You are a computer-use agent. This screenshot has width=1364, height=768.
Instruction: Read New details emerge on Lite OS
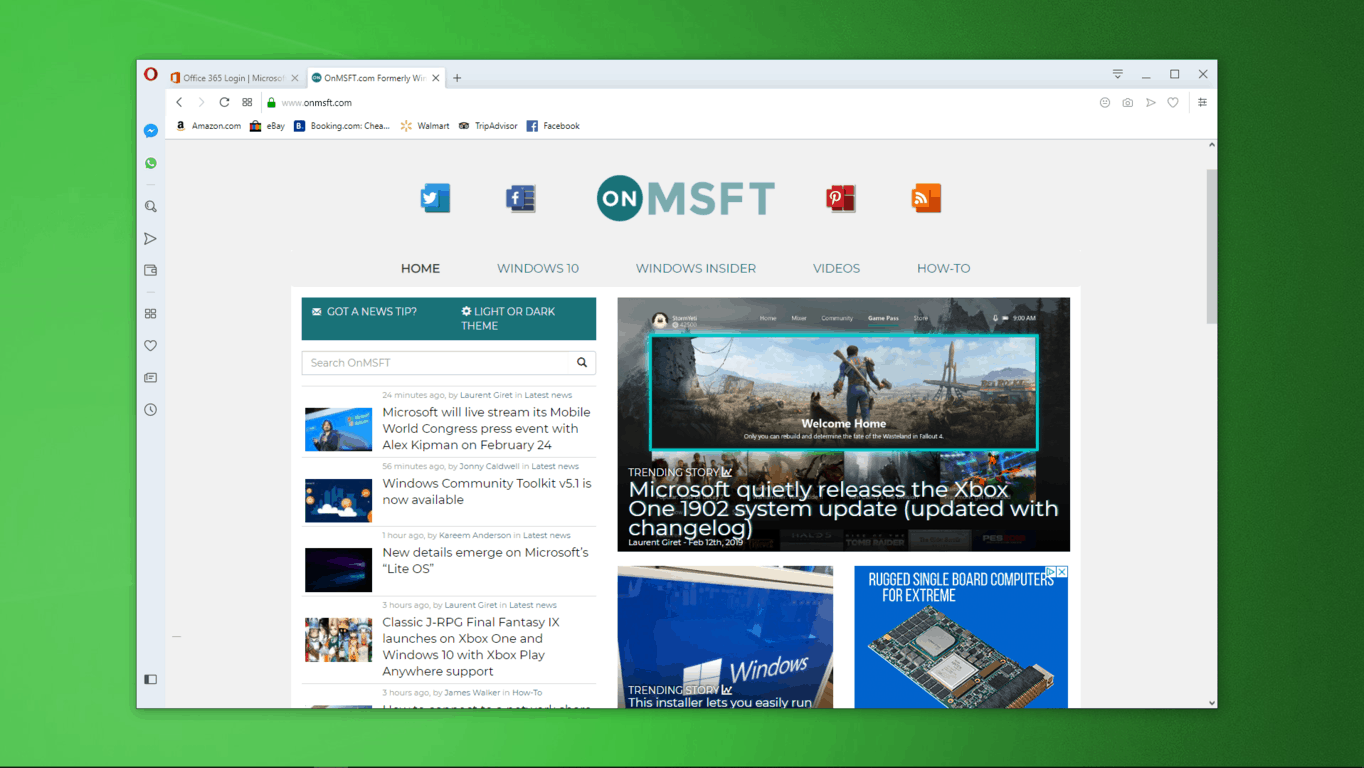click(x=485, y=560)
